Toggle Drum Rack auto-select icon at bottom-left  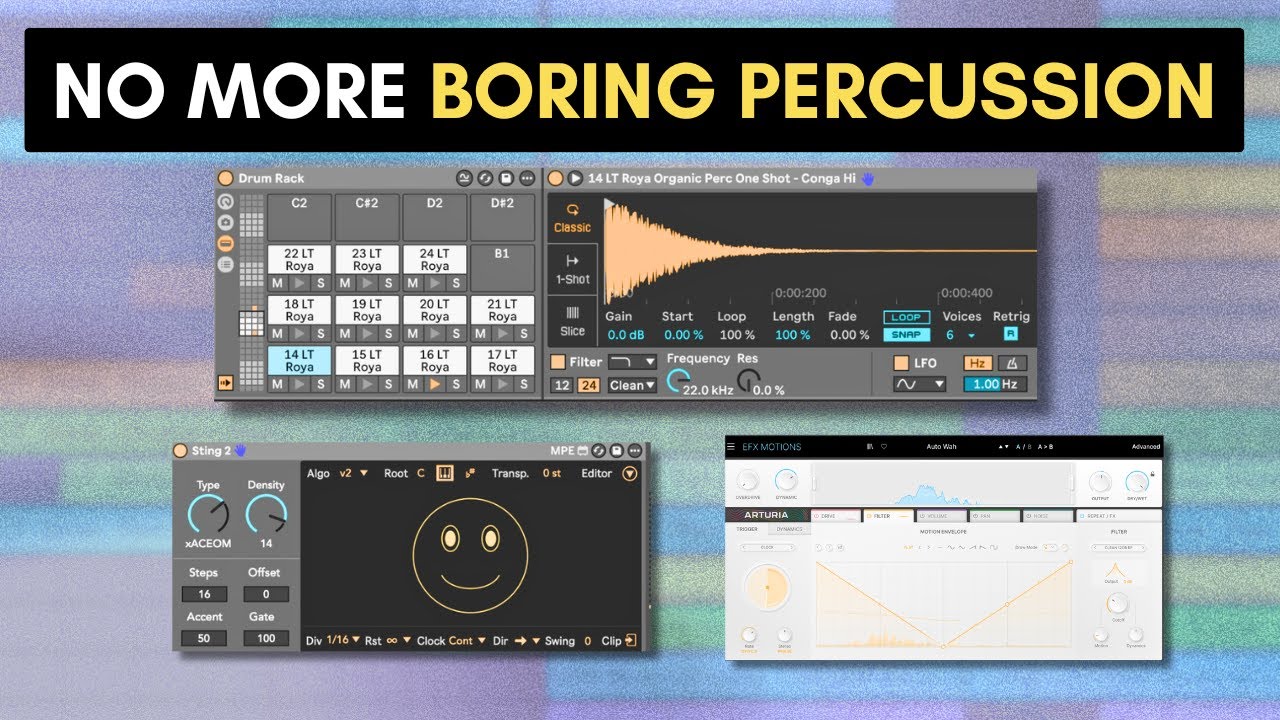coord(225,383)
